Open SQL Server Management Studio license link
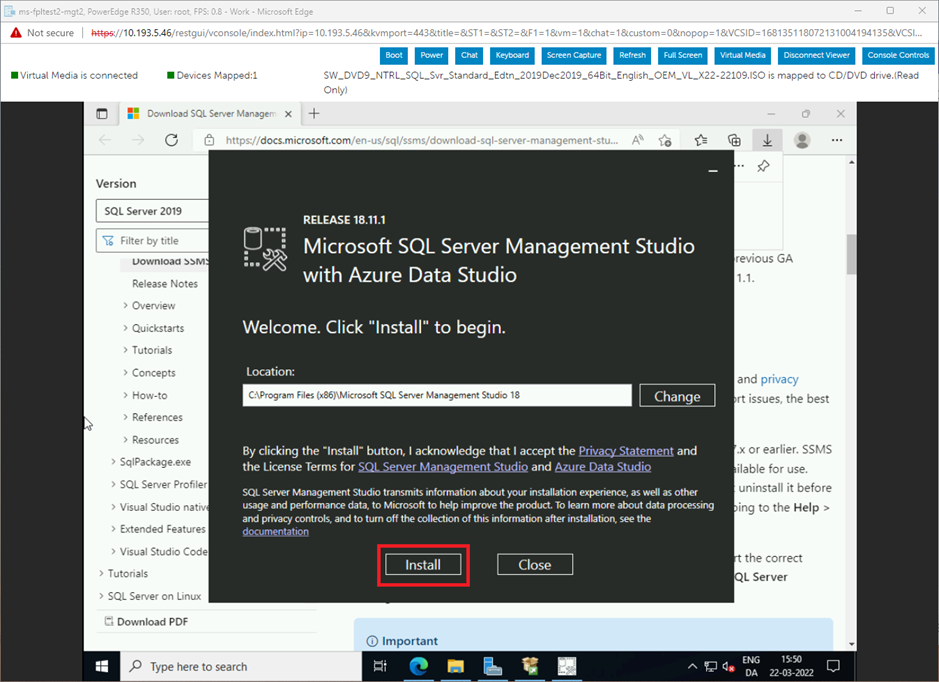 443,466
